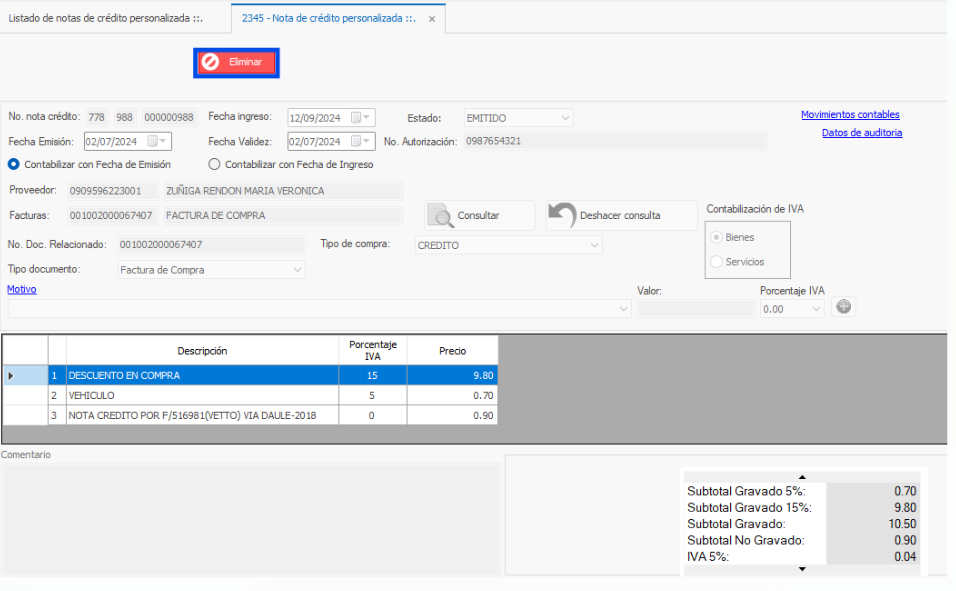The width and height of the screenshot is (956, 591).
Task: Choose the Servicios radio option
Action: coord(716,262)
